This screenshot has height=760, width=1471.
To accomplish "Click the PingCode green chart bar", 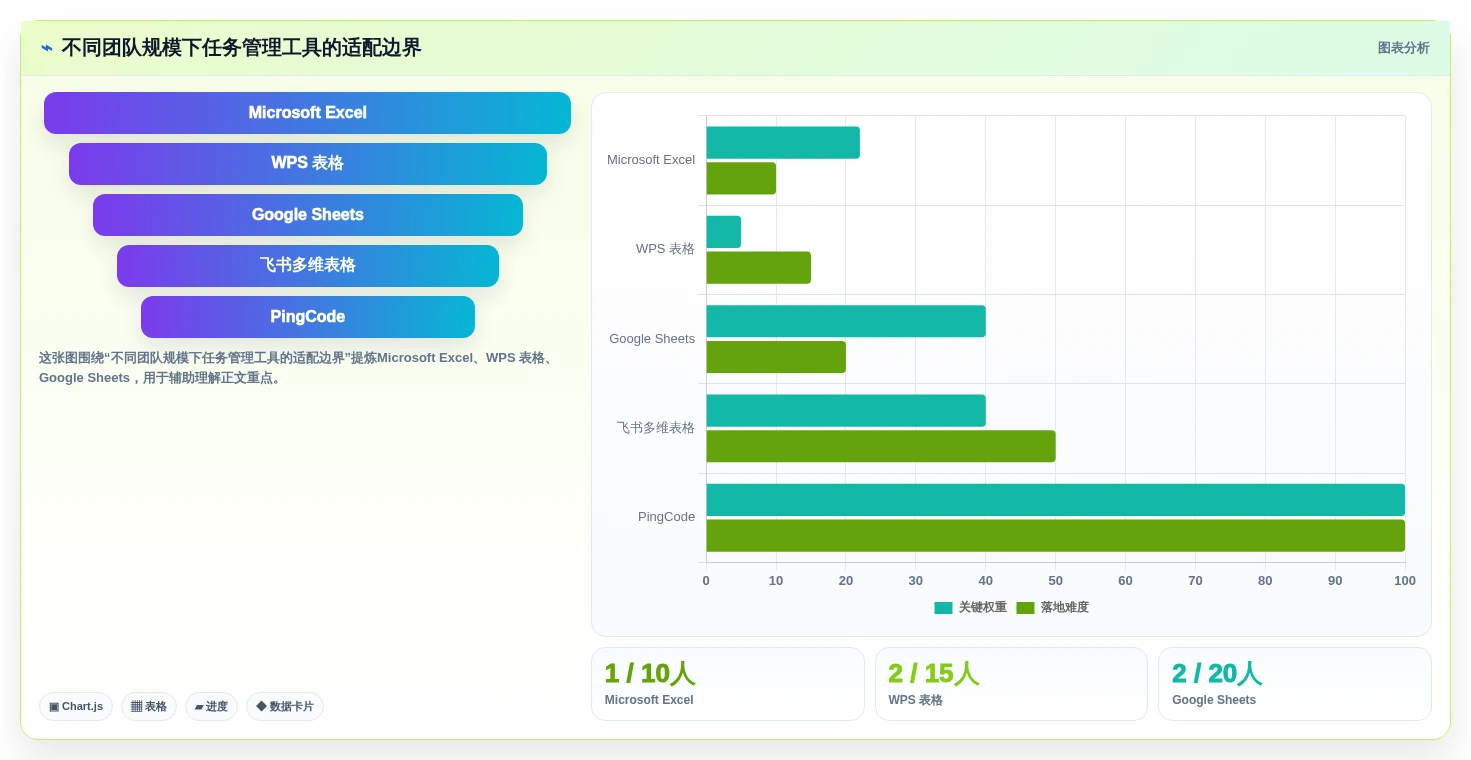I will point(1055,536).
